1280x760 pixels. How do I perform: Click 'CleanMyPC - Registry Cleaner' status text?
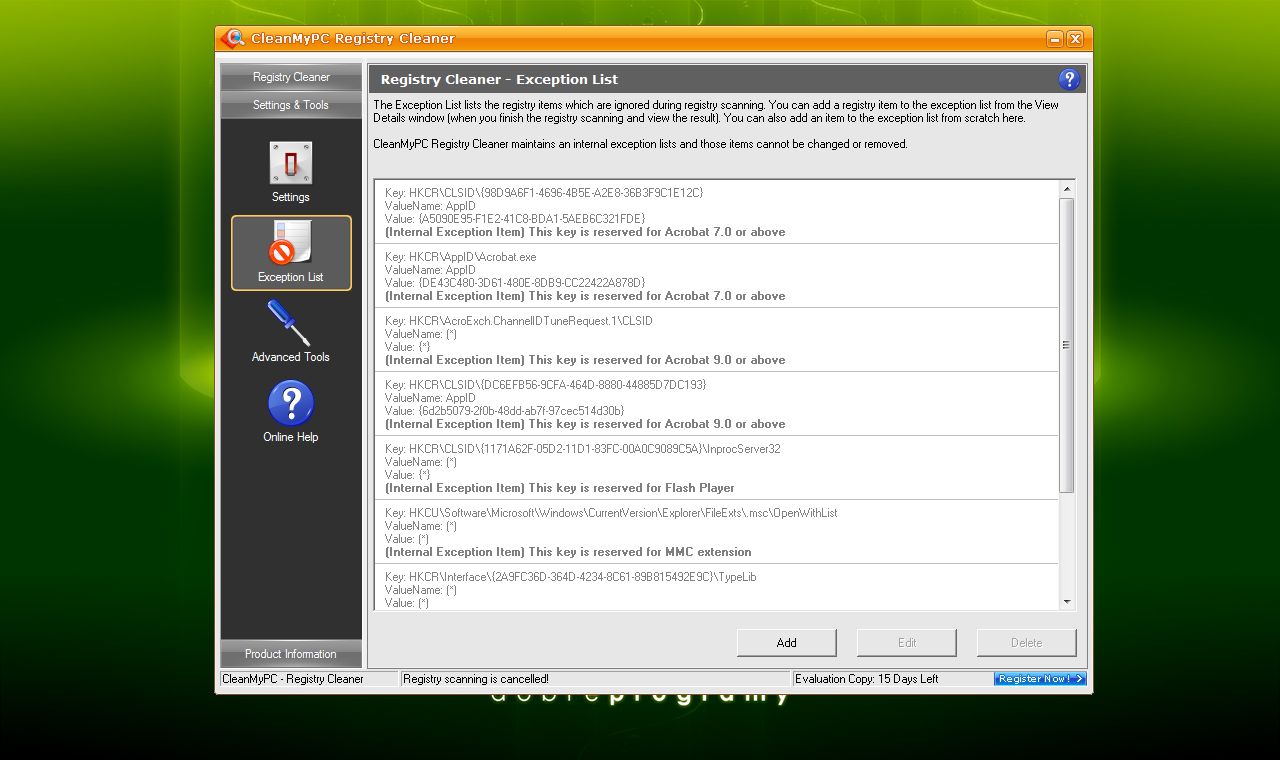pos(293,679)
